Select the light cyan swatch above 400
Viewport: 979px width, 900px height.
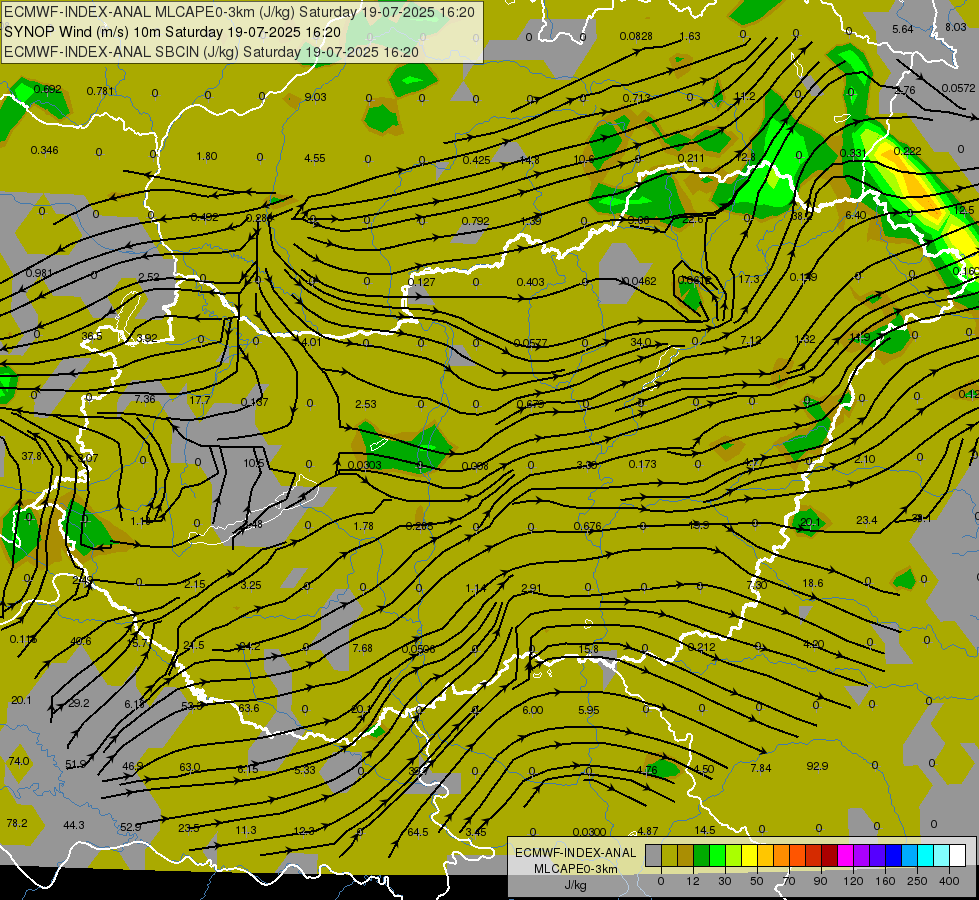click(942, 855)
